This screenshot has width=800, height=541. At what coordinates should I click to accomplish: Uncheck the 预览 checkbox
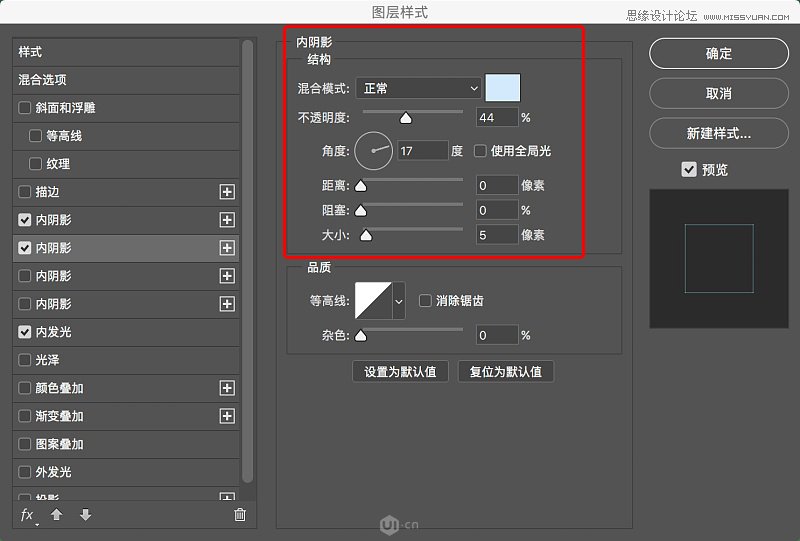pyautogui.click(x=689, y=169)
